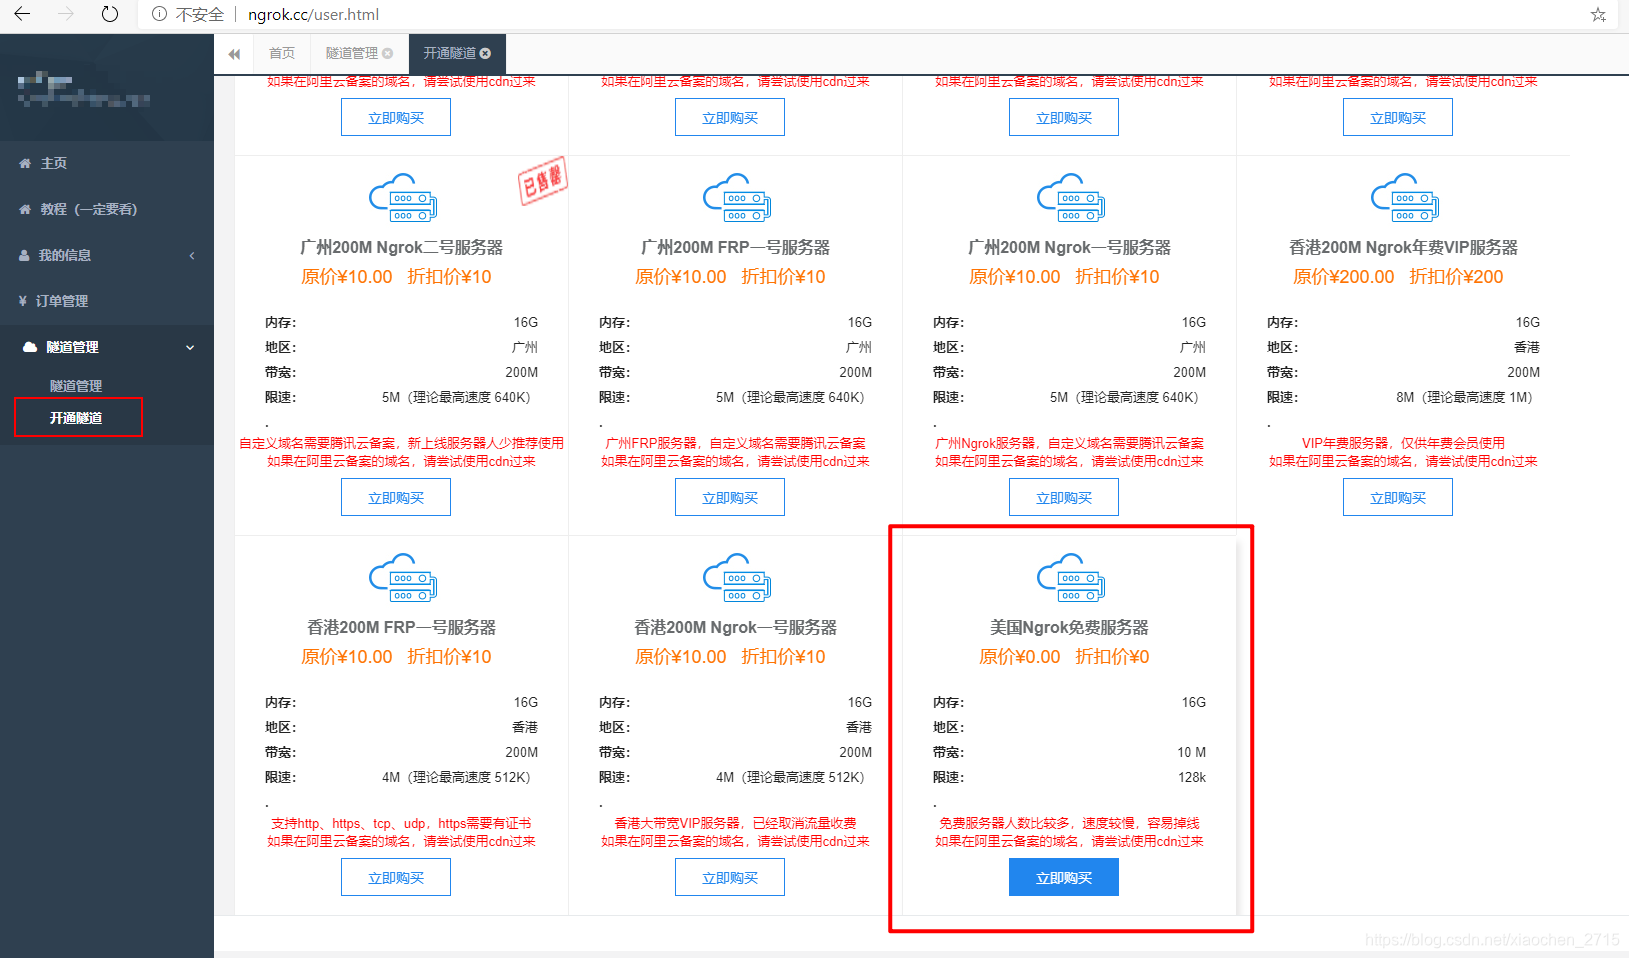Reload the page with refresh icon
This screenshot has height=958, width=1629.
(110, 14)
